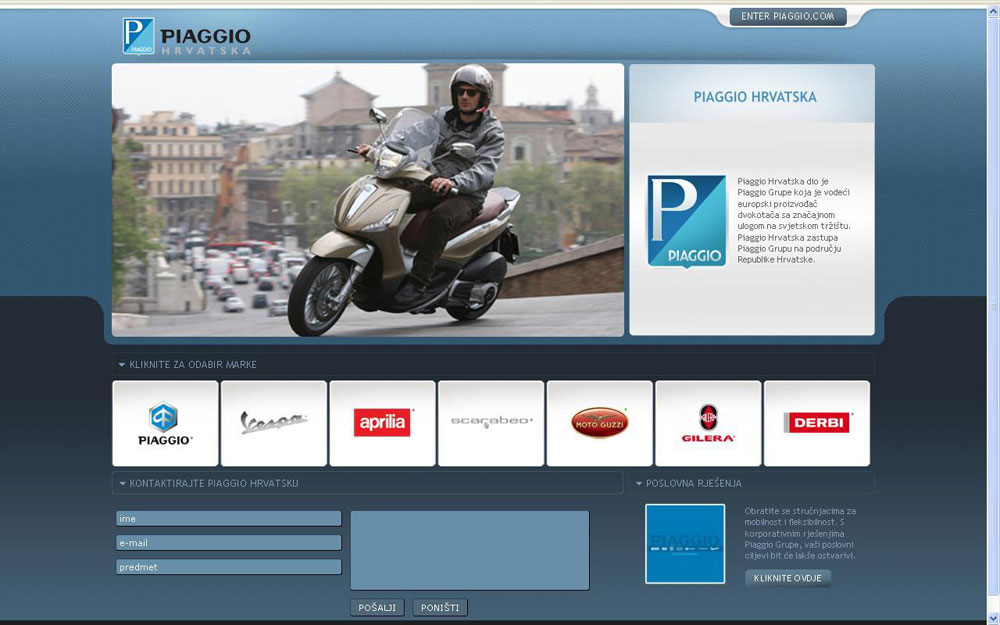
Task: Click the Obratite se stručnjacima paragraph
Action: (x=800, y=533)
